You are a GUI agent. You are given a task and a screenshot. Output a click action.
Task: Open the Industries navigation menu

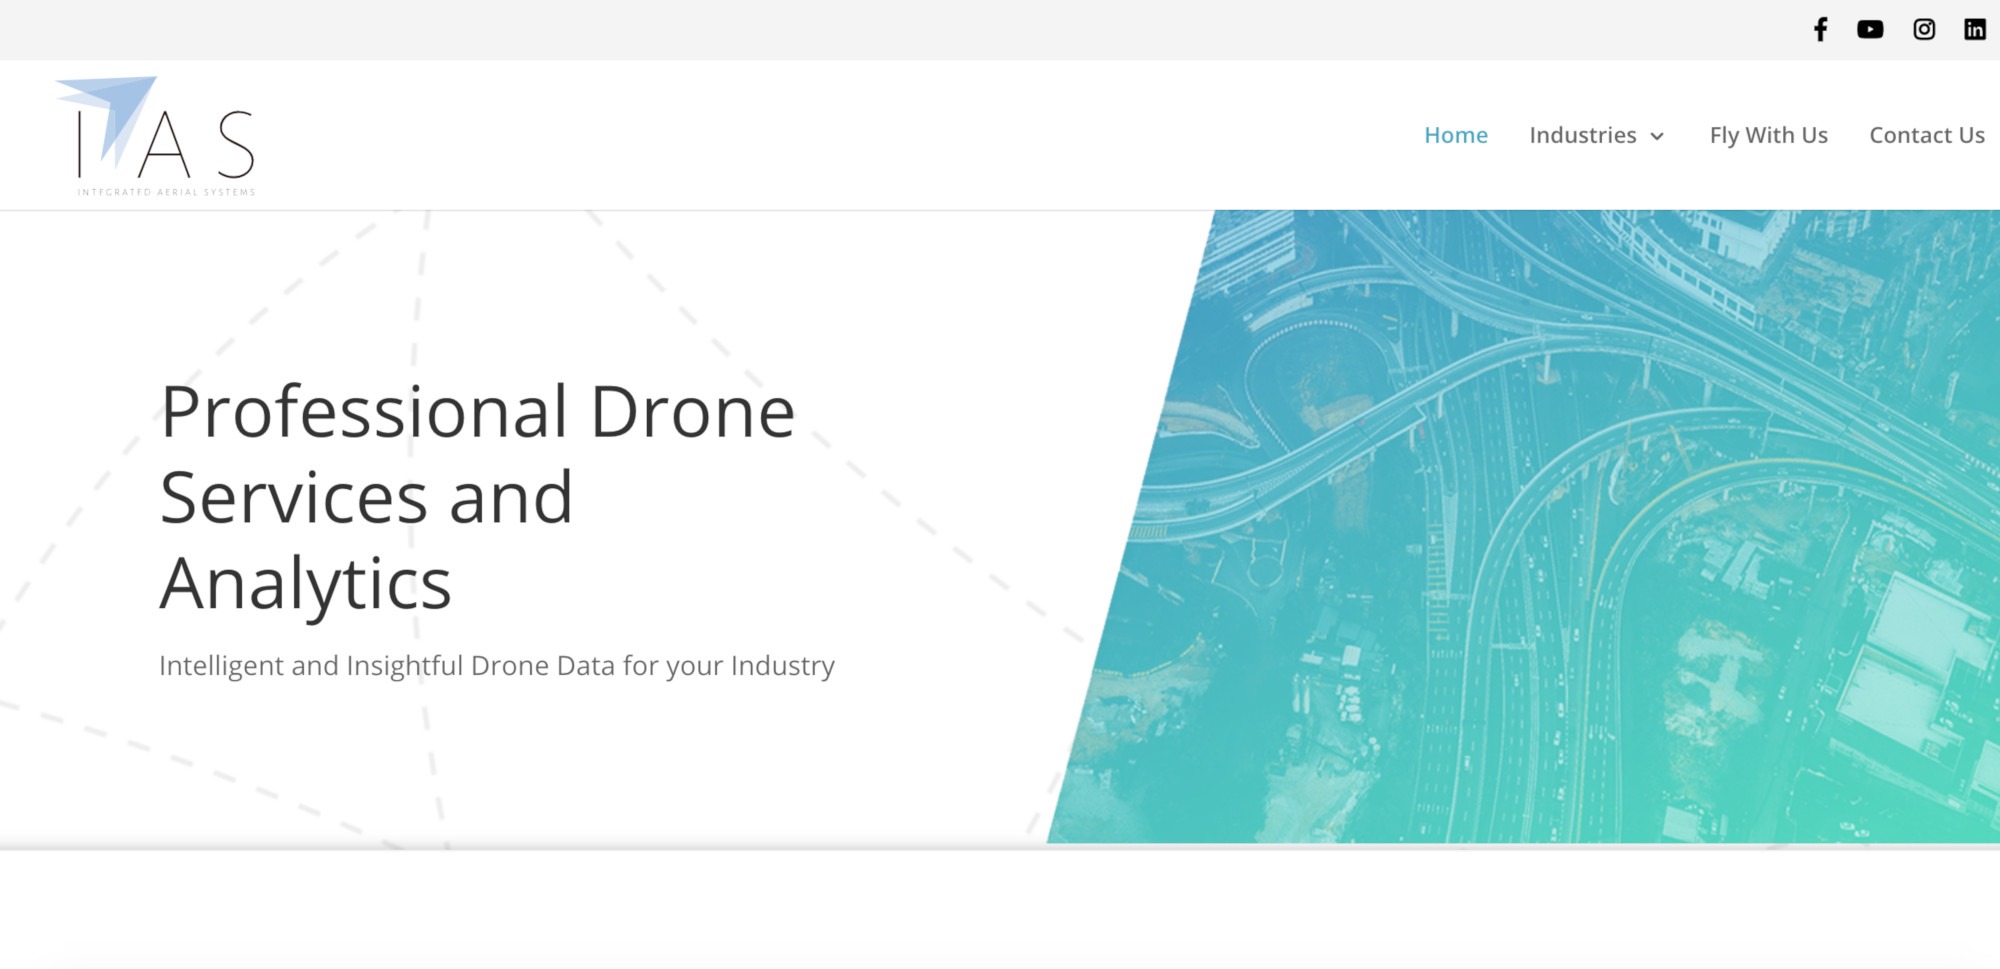point(1583,135)
